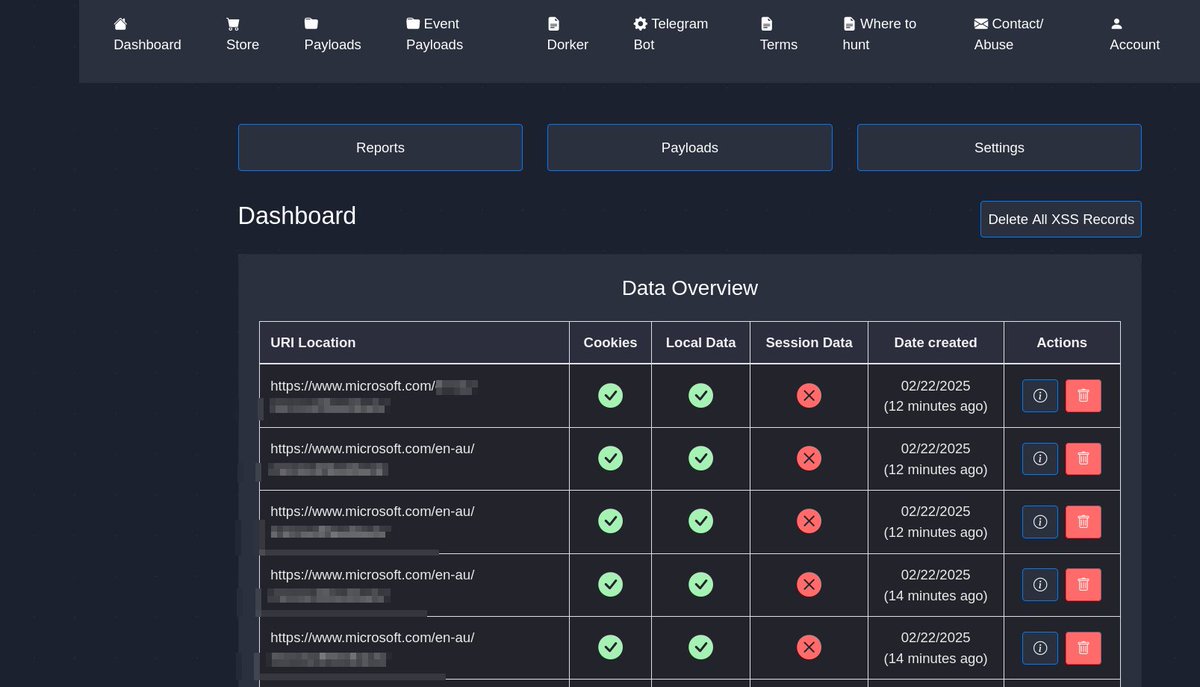Viewport: 1200px width, 687px height.
Task: View info for the first XSS record
Action: point(1040,396)
